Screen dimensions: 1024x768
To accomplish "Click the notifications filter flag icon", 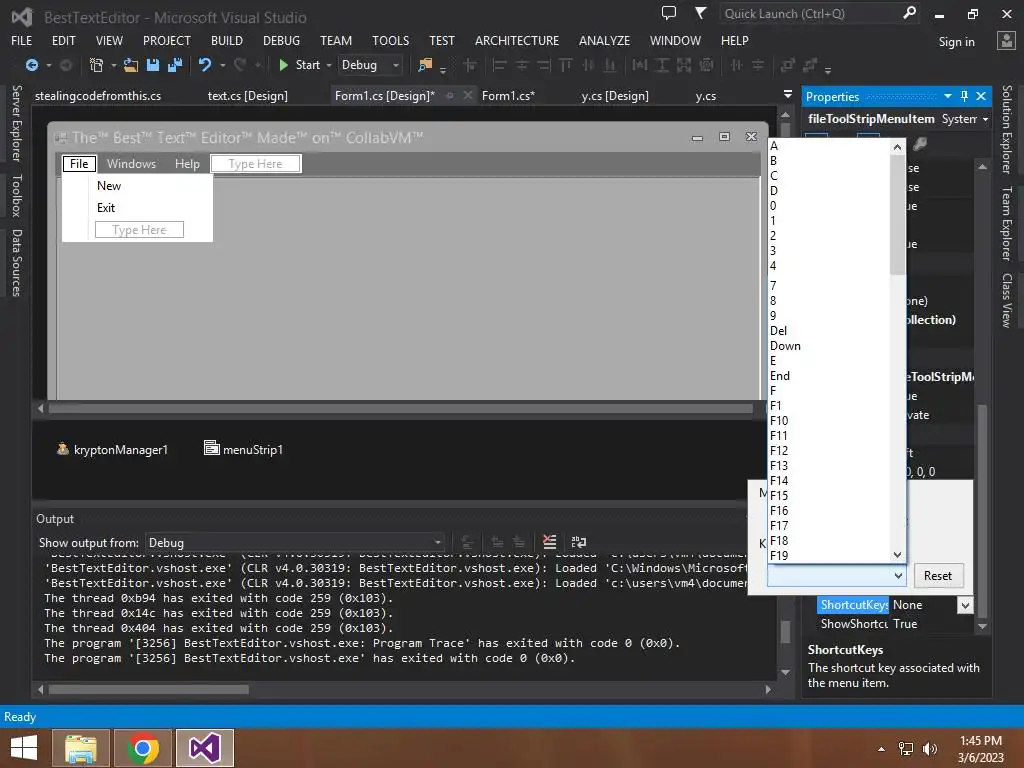I will (x=700, y=12).
